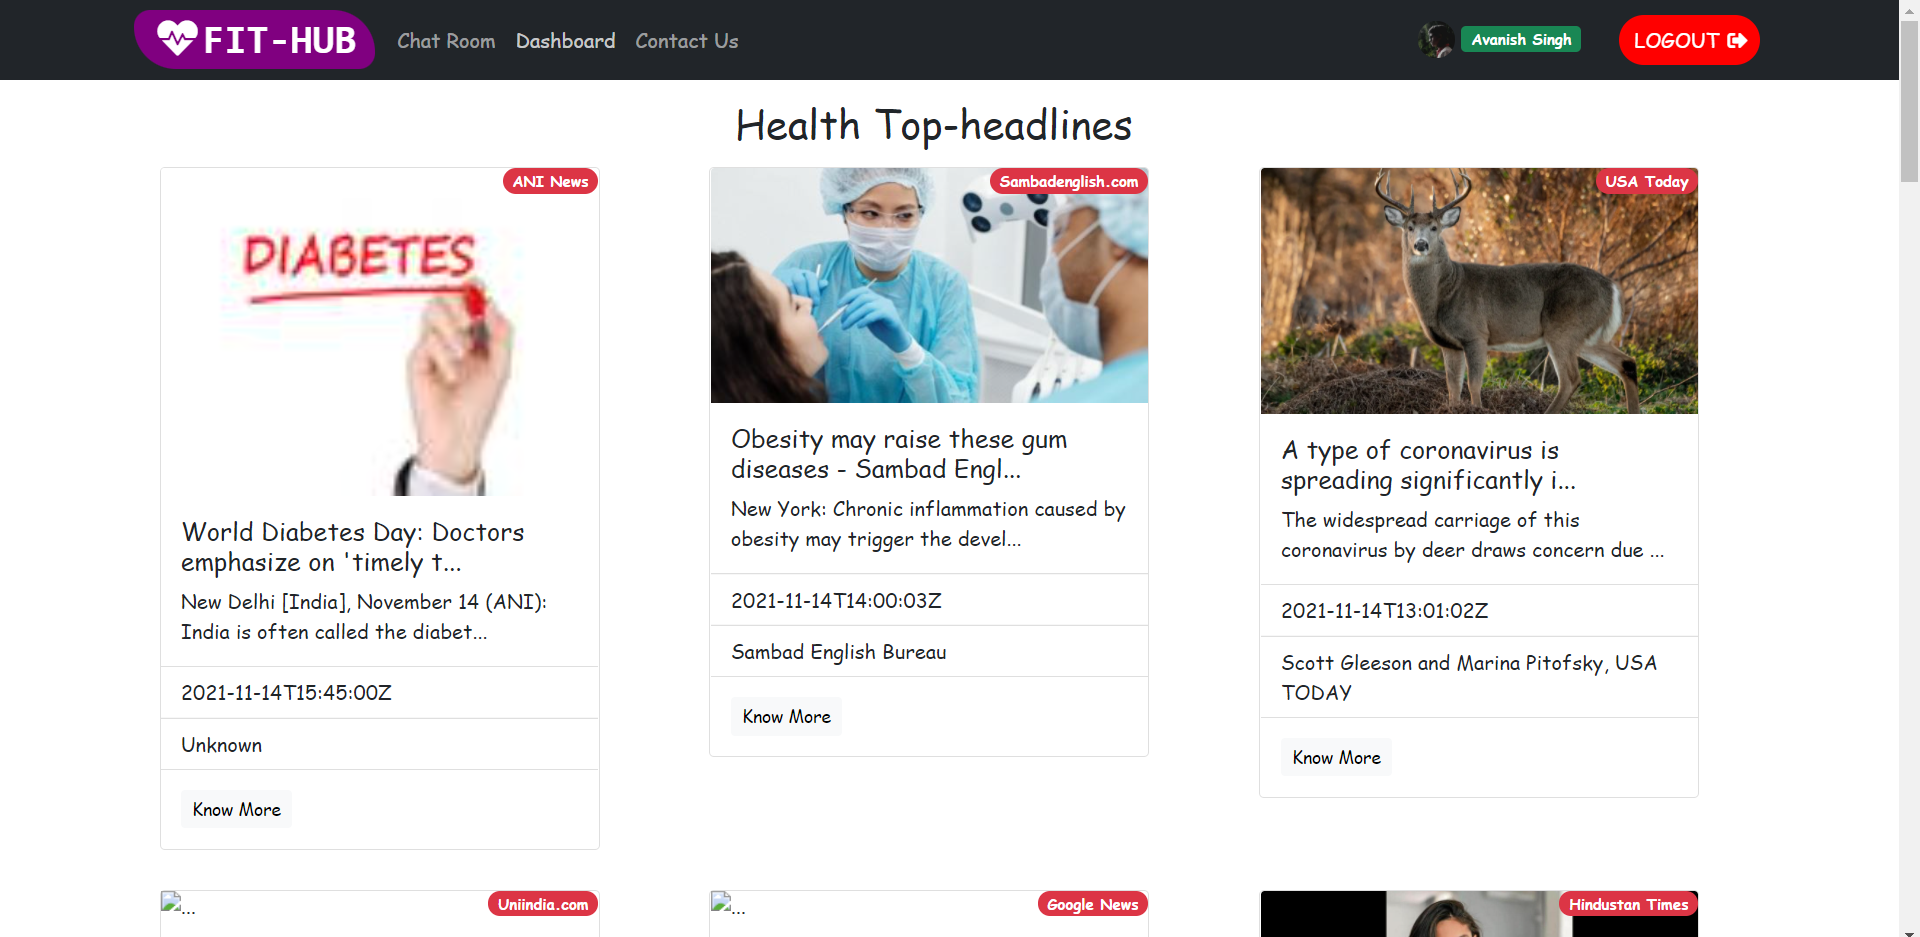This screenshot has width=1920, height=937.
Task: Click the USA Today source badge
Action: 1646,181
